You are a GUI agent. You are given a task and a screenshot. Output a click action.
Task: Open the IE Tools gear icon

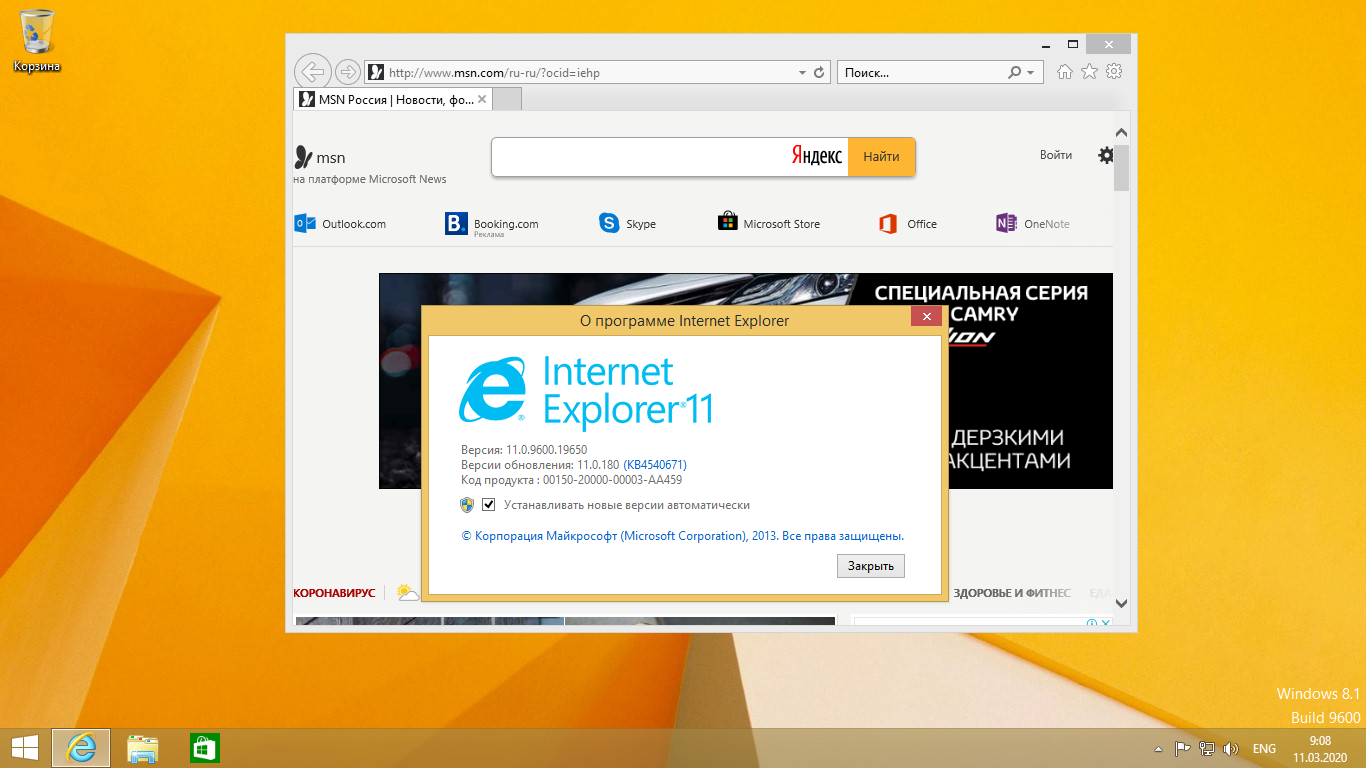pos(1115,71)
